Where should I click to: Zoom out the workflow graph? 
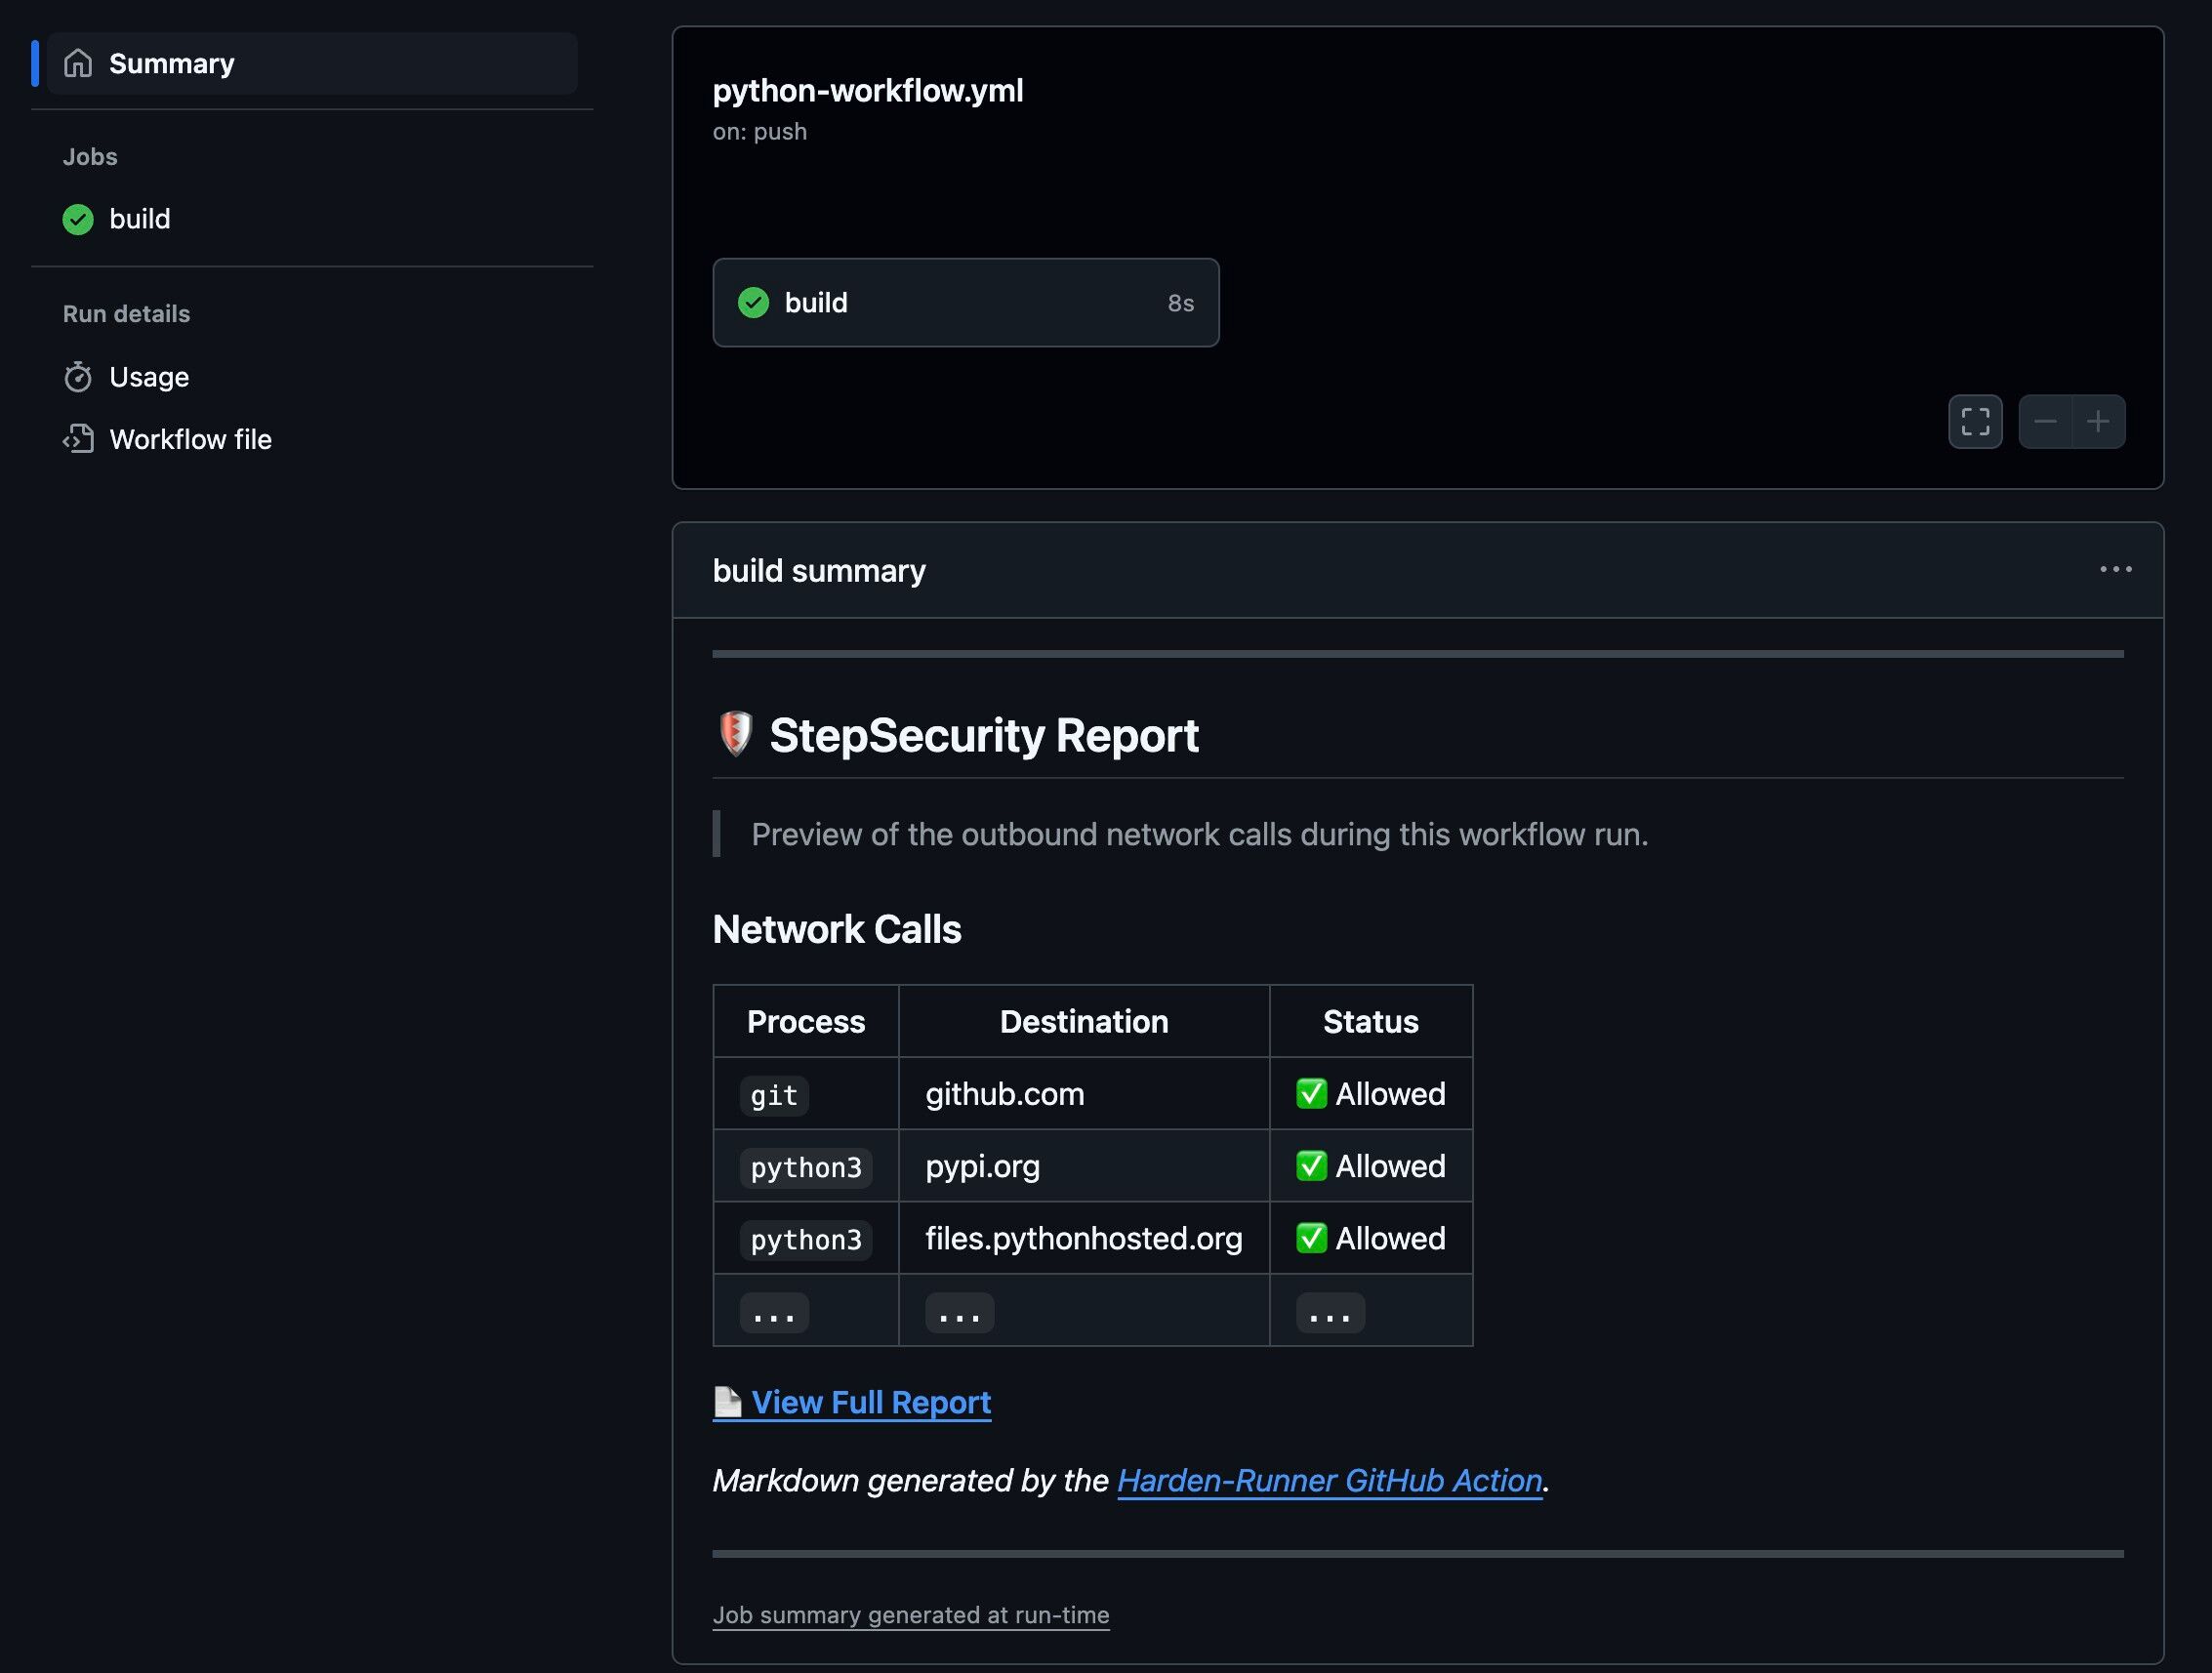pyautogui.click(x=2045, y=421)
